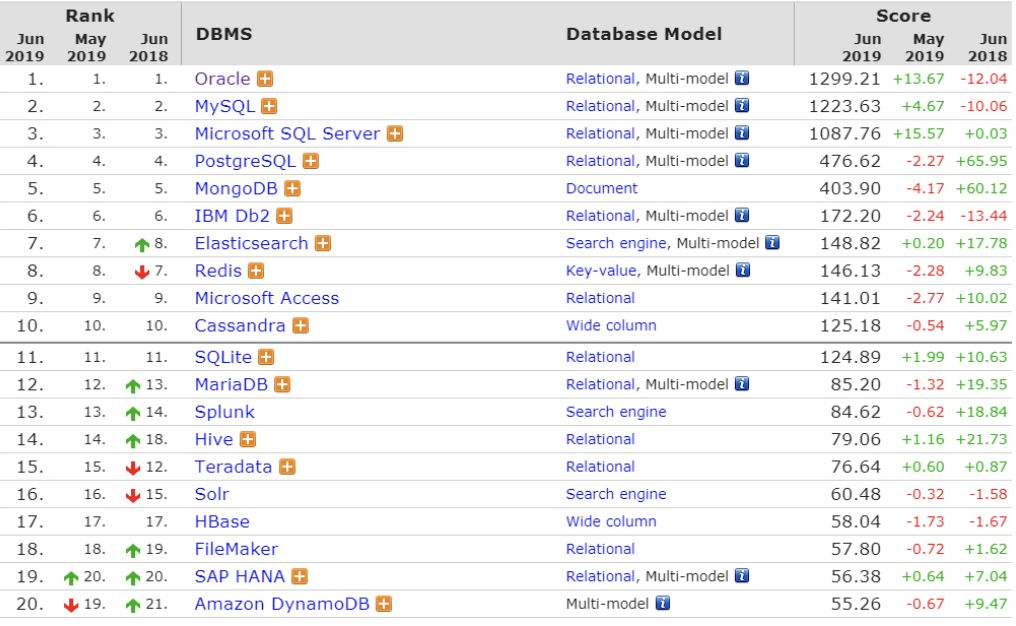The height and width of the screenshot is (626, 1016).
Task: Click the plus icon next to Redis
Action: 257,271
